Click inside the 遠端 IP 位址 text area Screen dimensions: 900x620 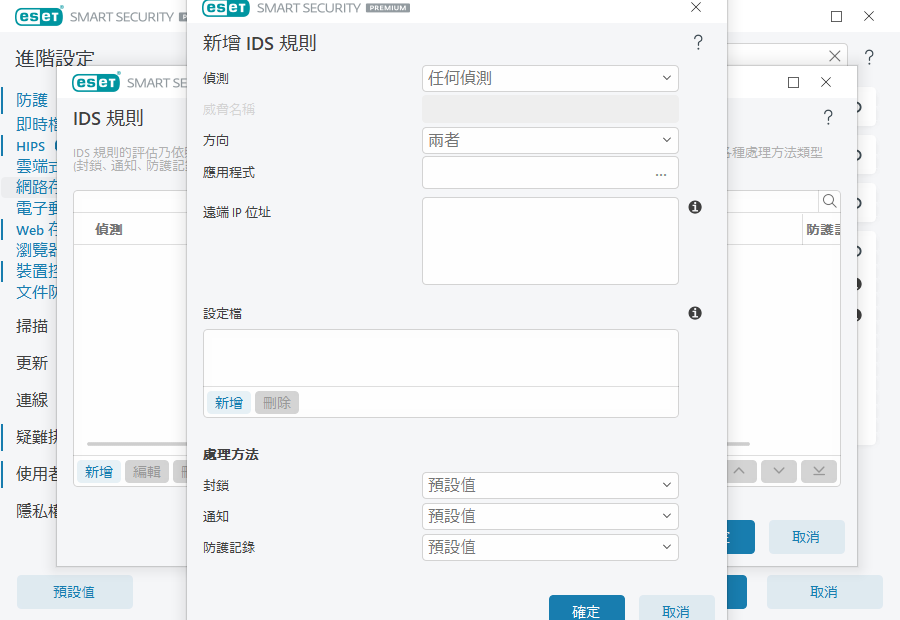pos(550,240)
